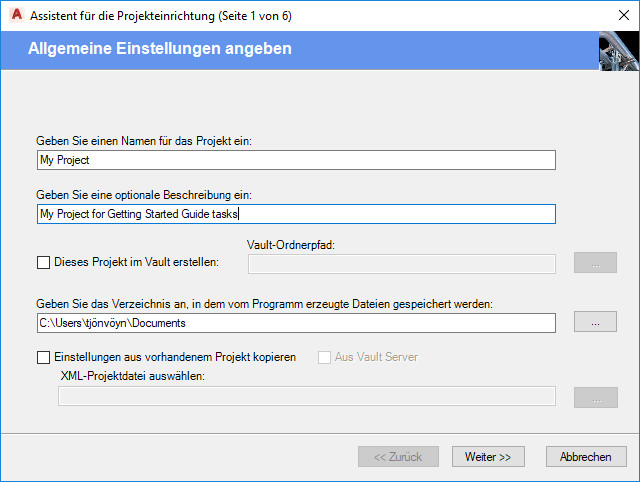Click the project name input field
This screenshot has height=482, width=640.
click(295, 160)
